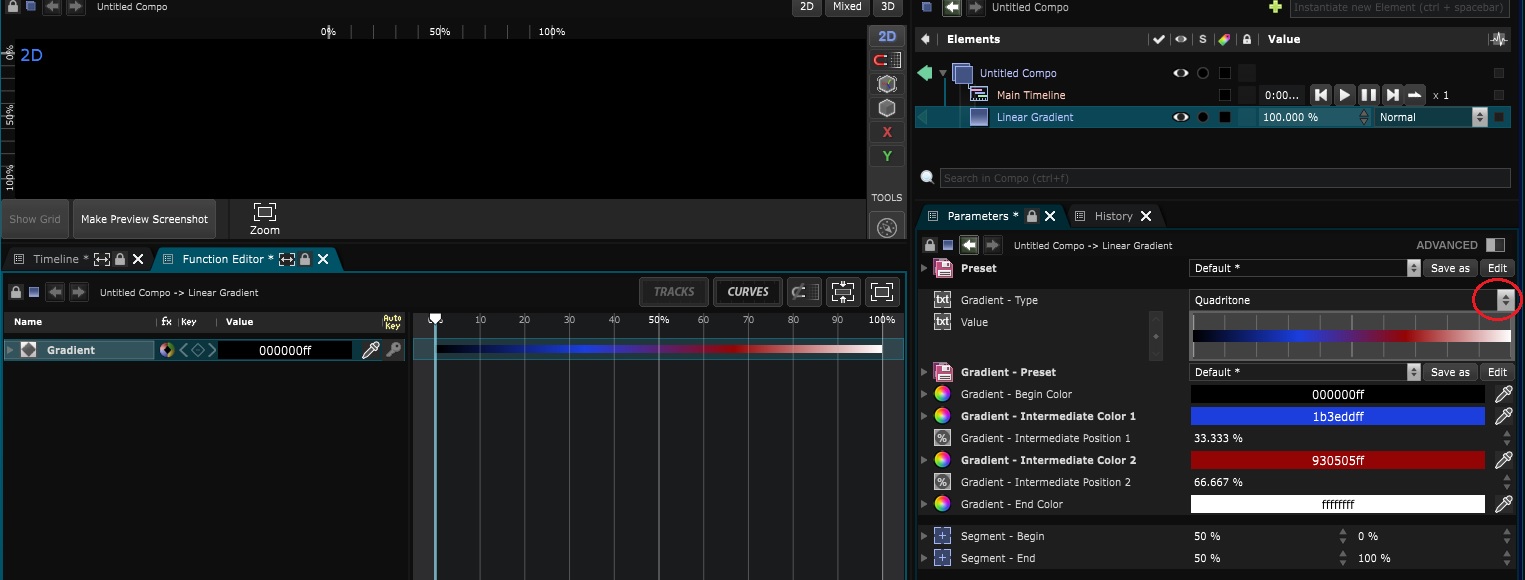Image resolution: width=1525 pixels, height=580 pixels.
Task: Toggle the snapping icon next to CURVES
Action: 802,292
